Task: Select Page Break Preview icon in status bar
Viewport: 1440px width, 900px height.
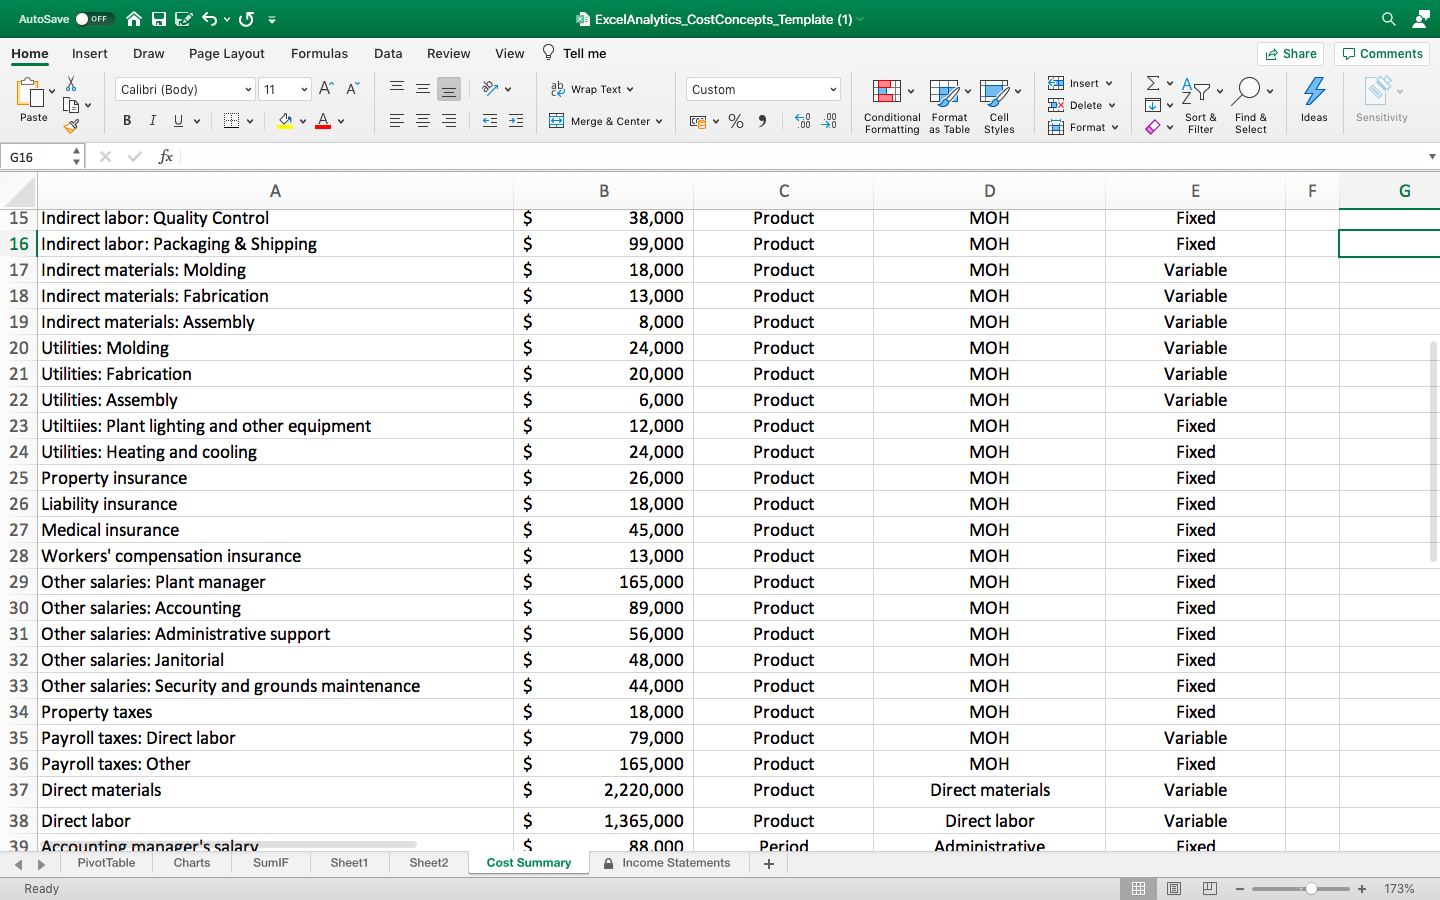Action: [1210, 888]
